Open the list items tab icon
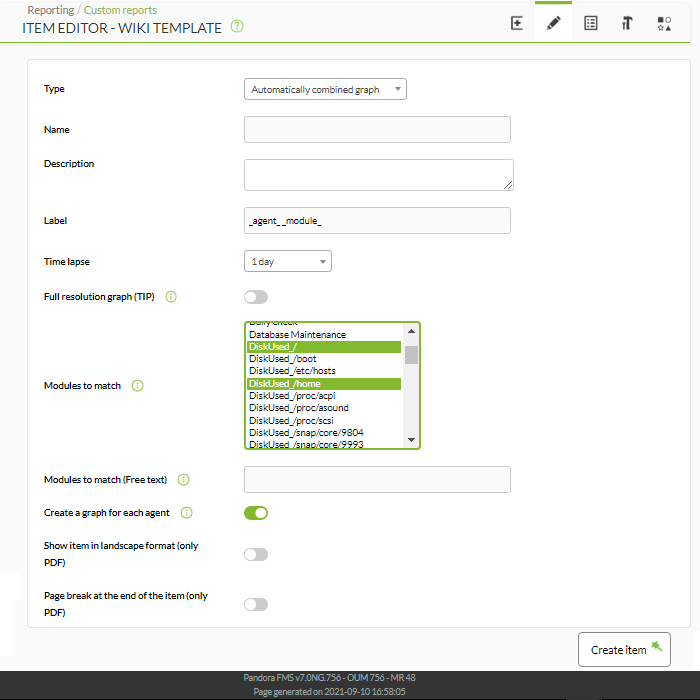700x700 pixels. (x=591, y=23)
